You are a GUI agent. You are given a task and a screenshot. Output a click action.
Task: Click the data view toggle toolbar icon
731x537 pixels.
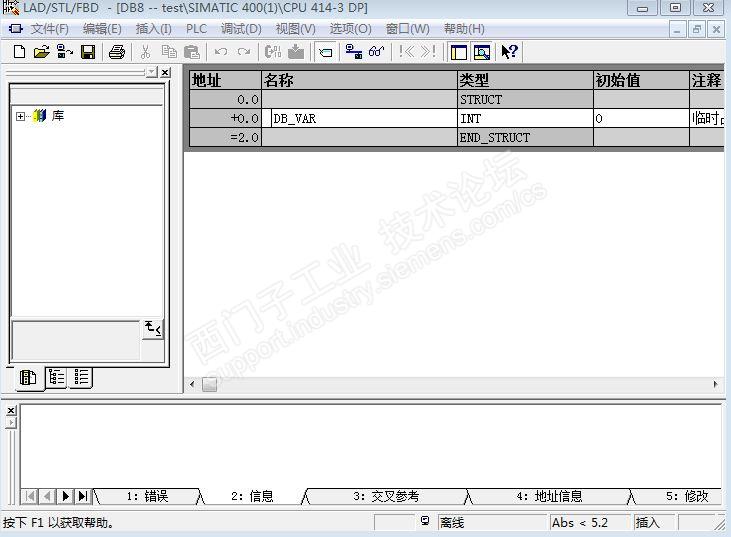tap(325, 52)
